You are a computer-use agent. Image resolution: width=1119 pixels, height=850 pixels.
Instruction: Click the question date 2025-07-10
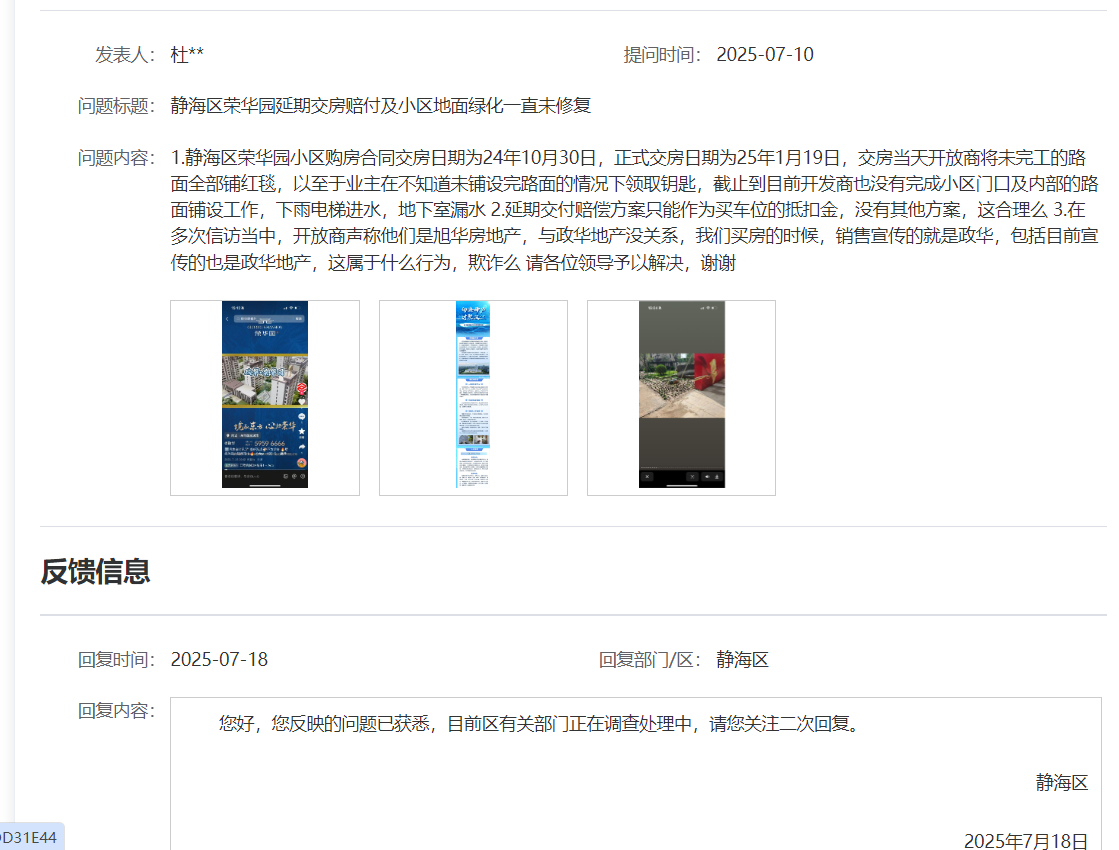(x=765, y=55)
